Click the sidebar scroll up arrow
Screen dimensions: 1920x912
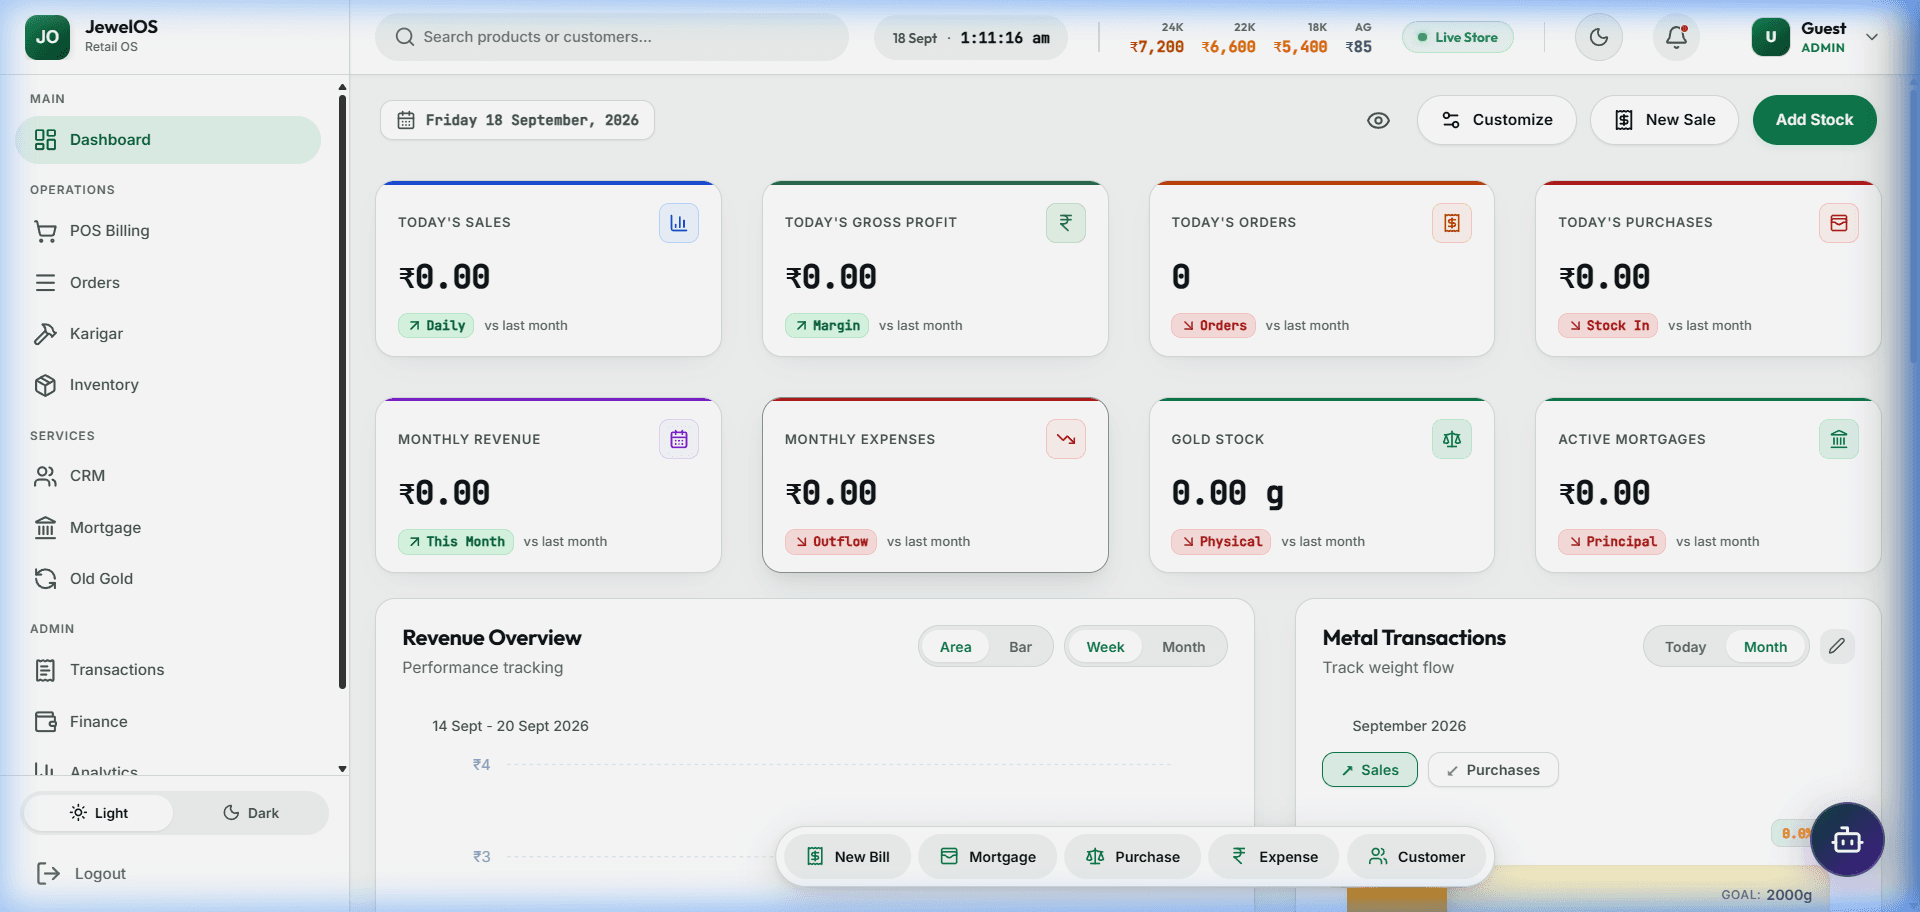tap(342, 87)
